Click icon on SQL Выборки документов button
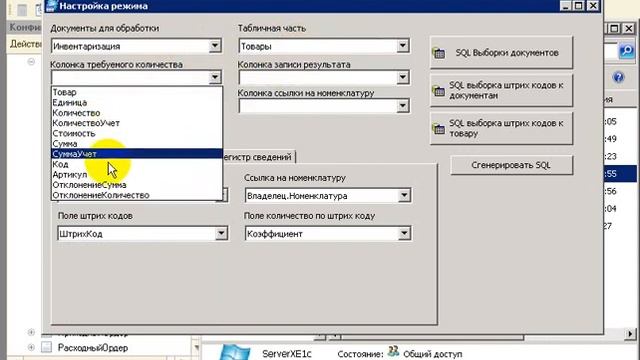Viewport: 640px width, 360px height. pyautogui.click(x=439, y=53)
